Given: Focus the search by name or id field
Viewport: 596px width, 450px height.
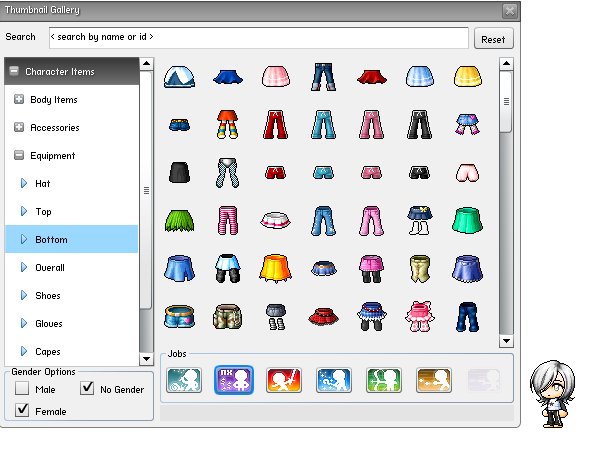Looking at the screenshot, I should click(258, 37).
